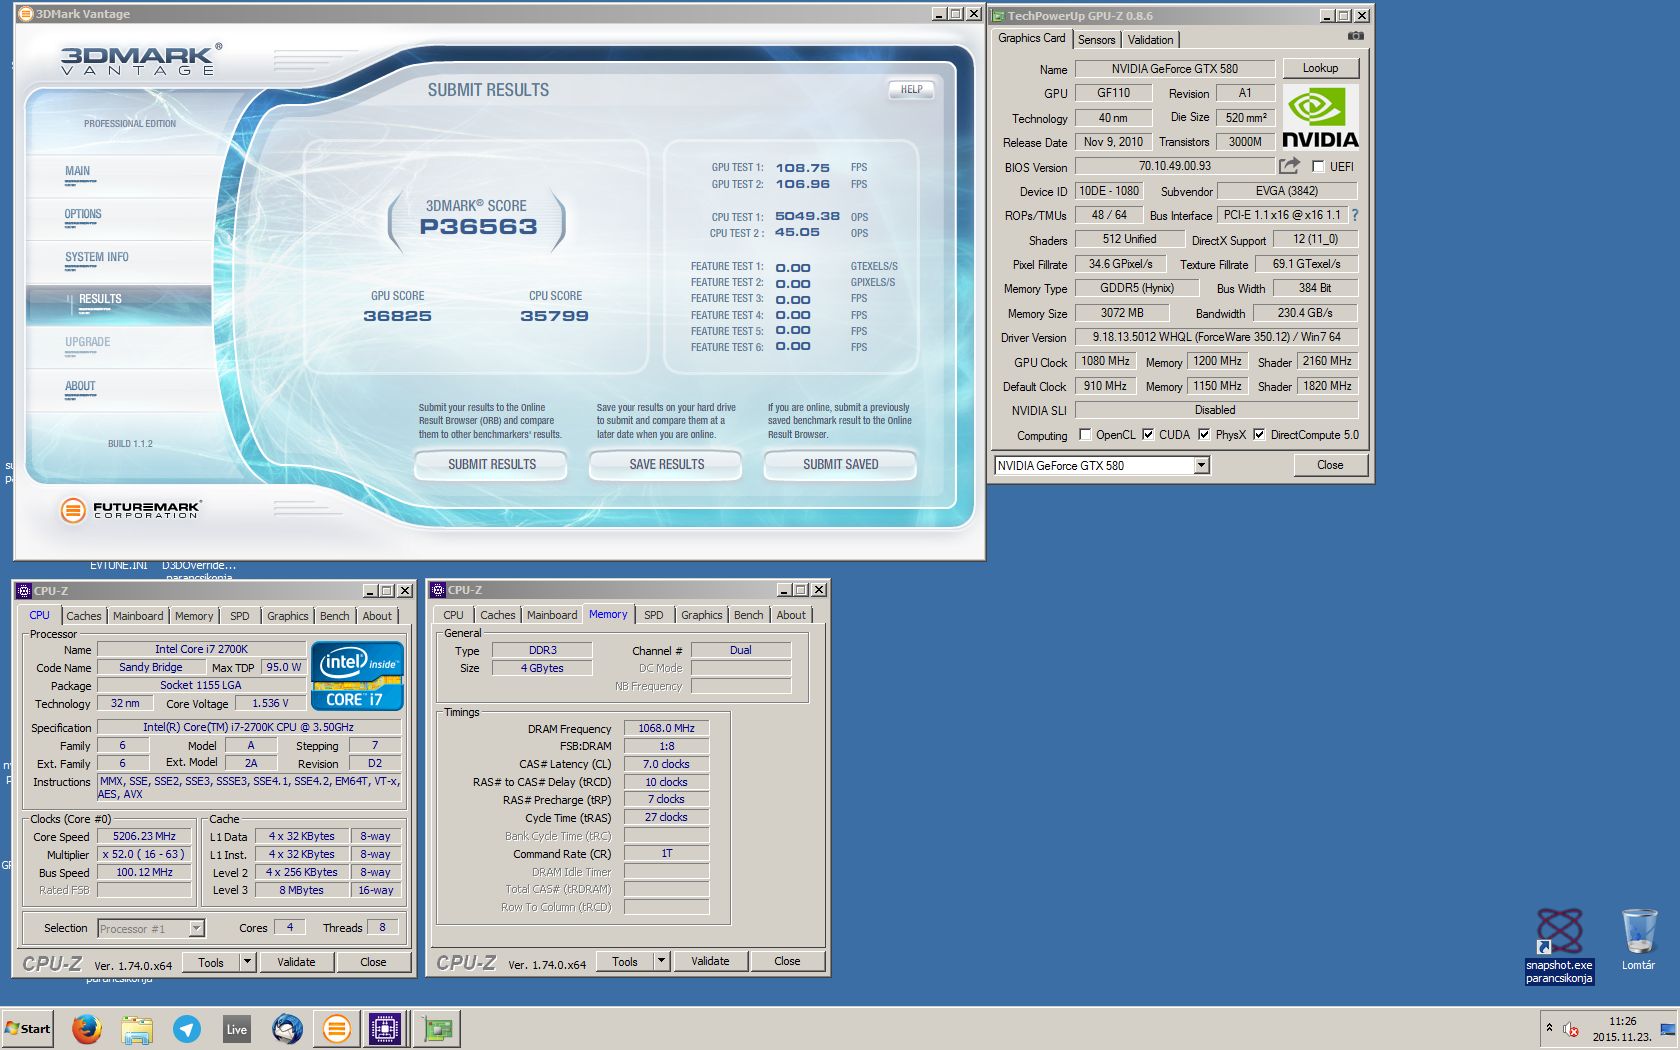Click GPU-Z title bar app icon
Viewport: 1680px width, 1050px height.
click(x=998, y=15)
